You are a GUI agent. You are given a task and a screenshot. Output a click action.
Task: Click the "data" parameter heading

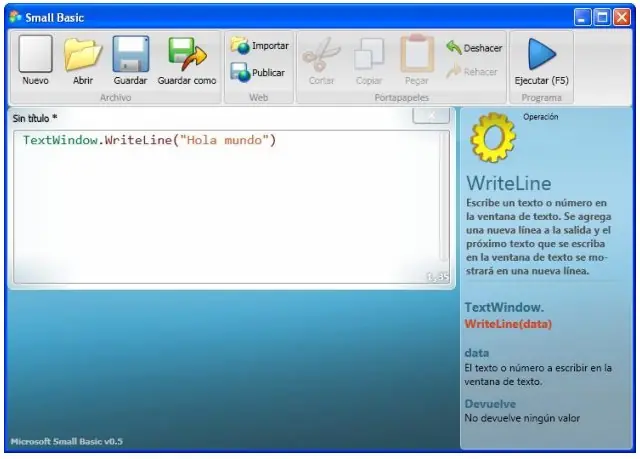pyautogui.click(x=476, y=353)
